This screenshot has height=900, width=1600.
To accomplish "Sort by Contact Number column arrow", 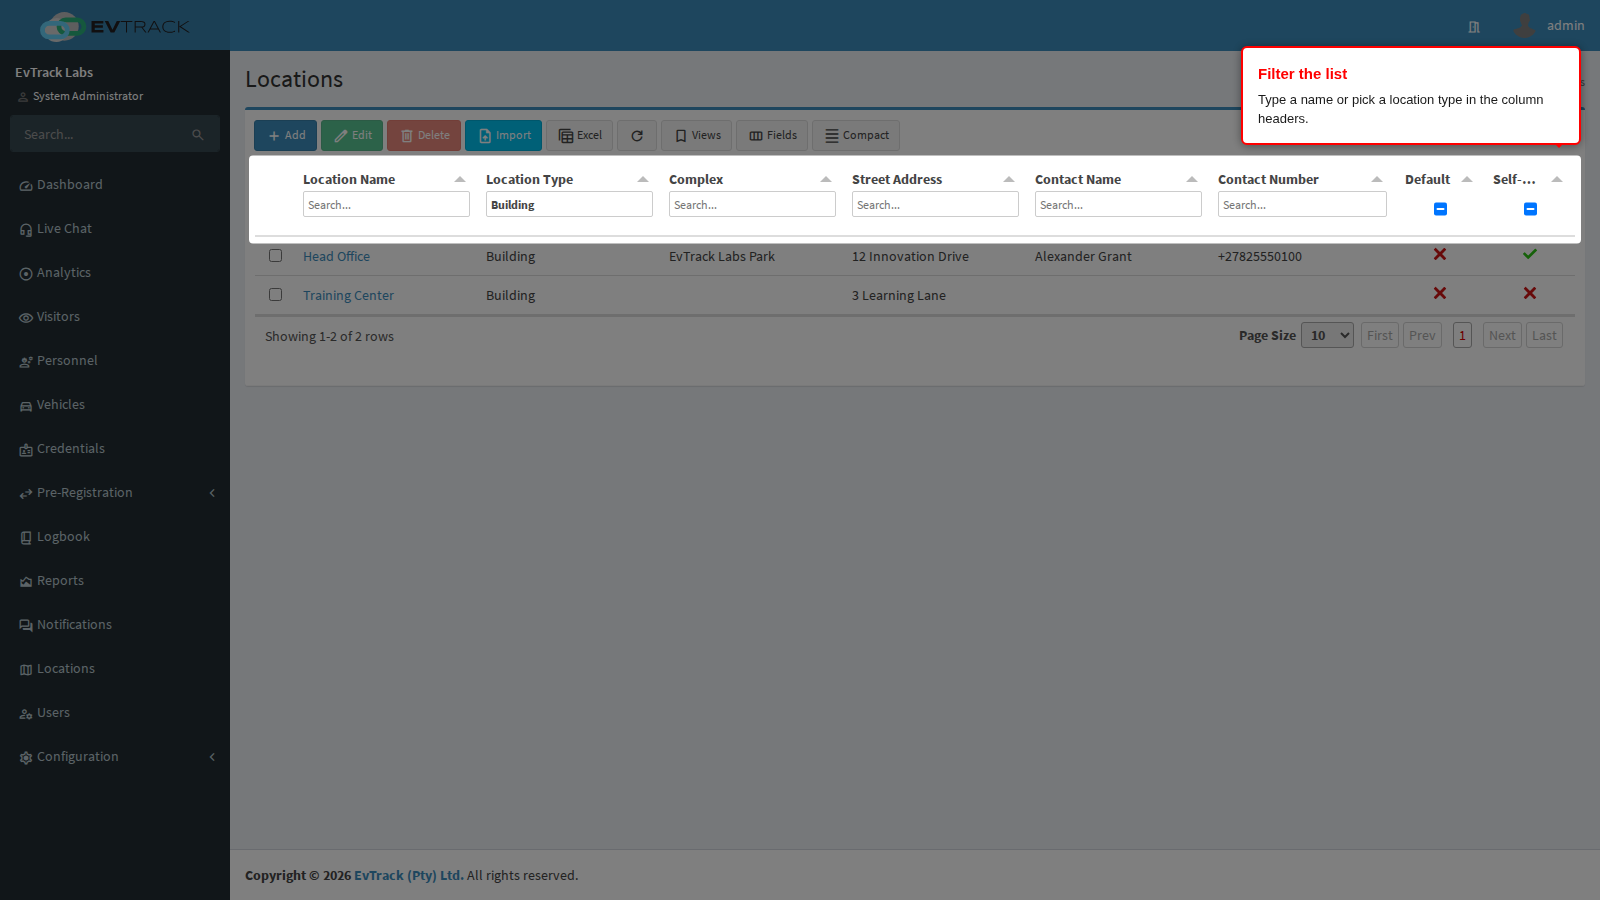I will [1377, 180].
